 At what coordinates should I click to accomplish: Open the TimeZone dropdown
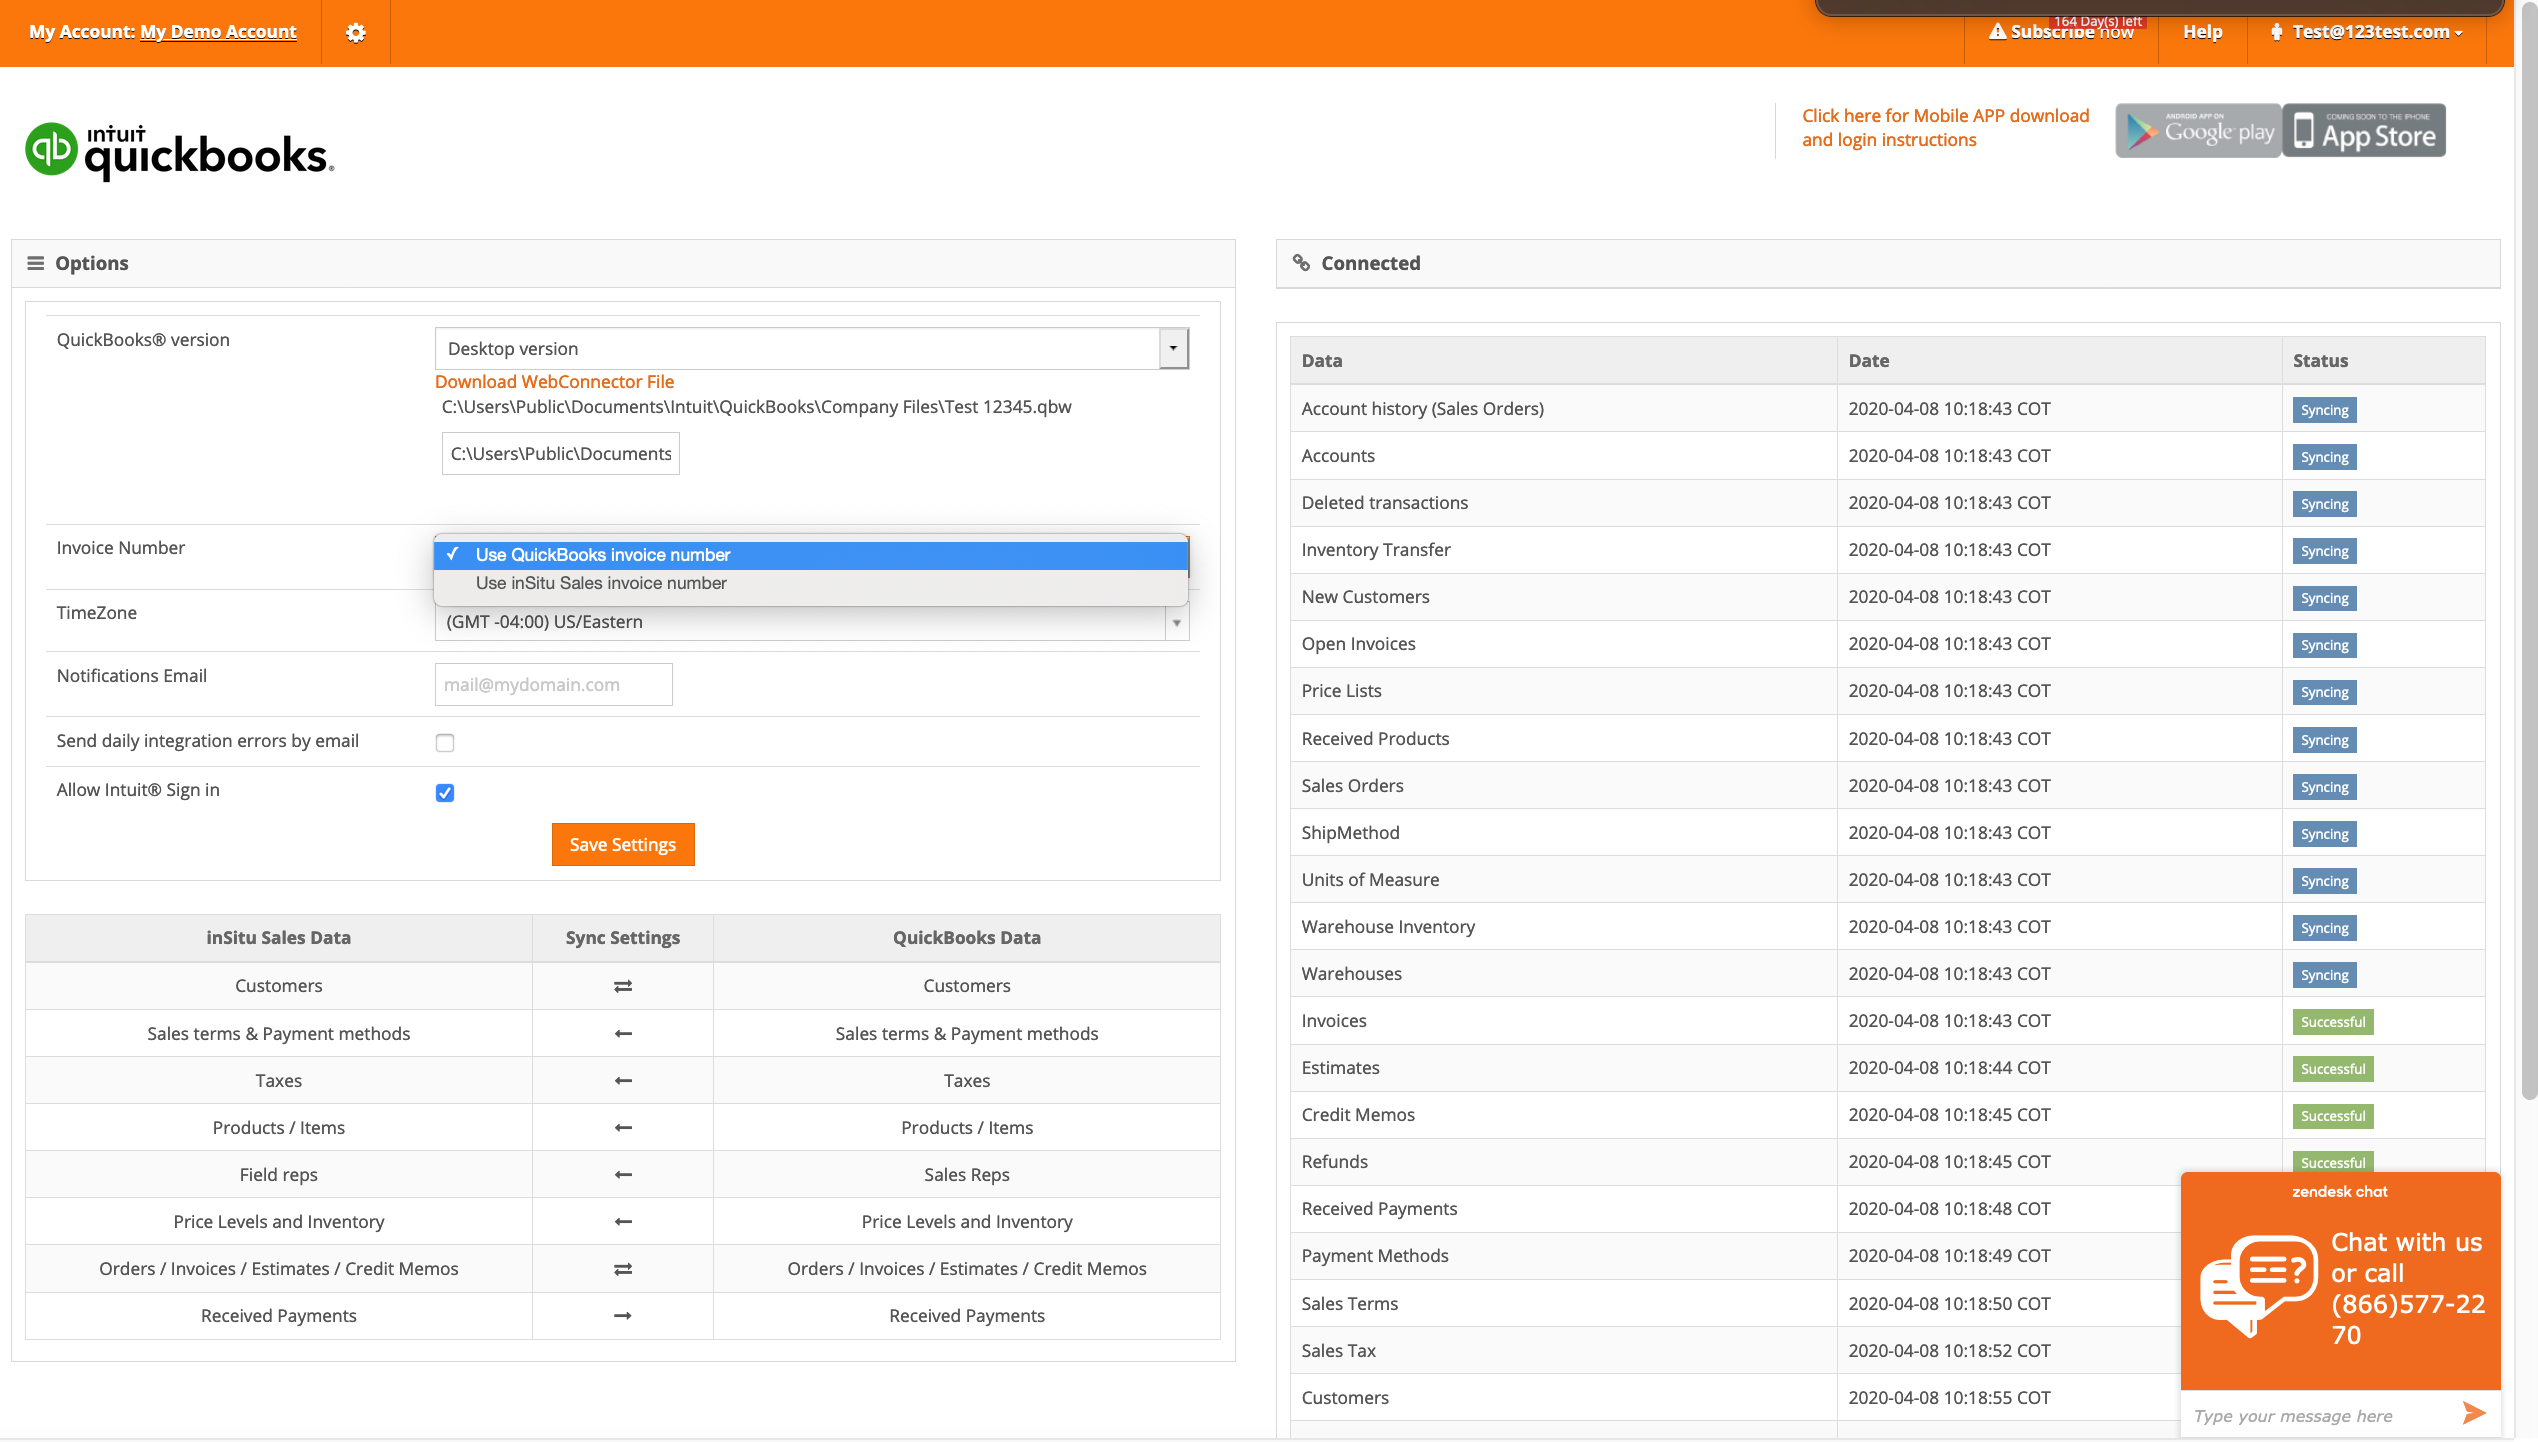(1176, 621)
